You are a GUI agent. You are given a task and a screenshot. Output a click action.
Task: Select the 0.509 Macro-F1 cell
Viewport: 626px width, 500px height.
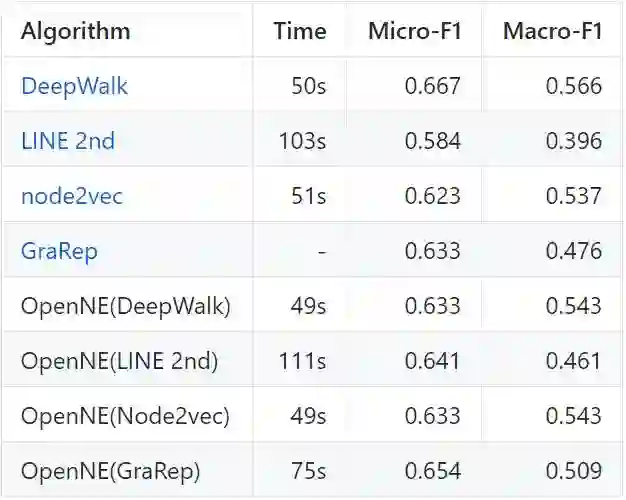[x=574, y=471]
